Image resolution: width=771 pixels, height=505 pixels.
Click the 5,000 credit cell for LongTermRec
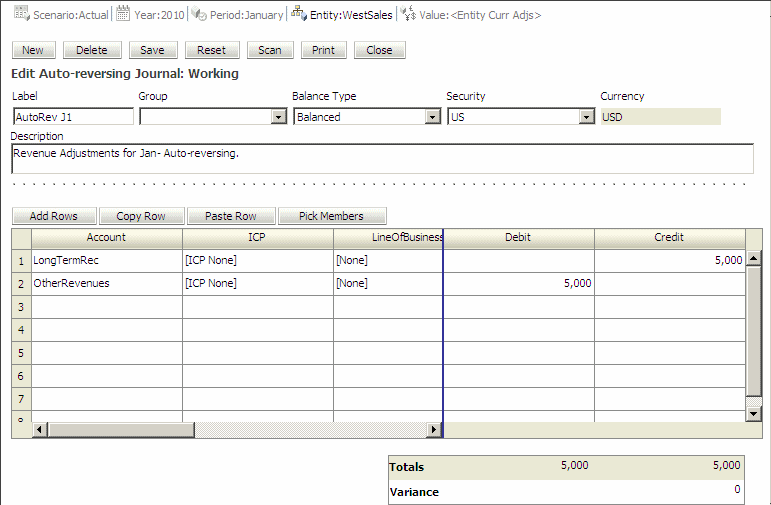pyautogui.click(x=670, y=261)
